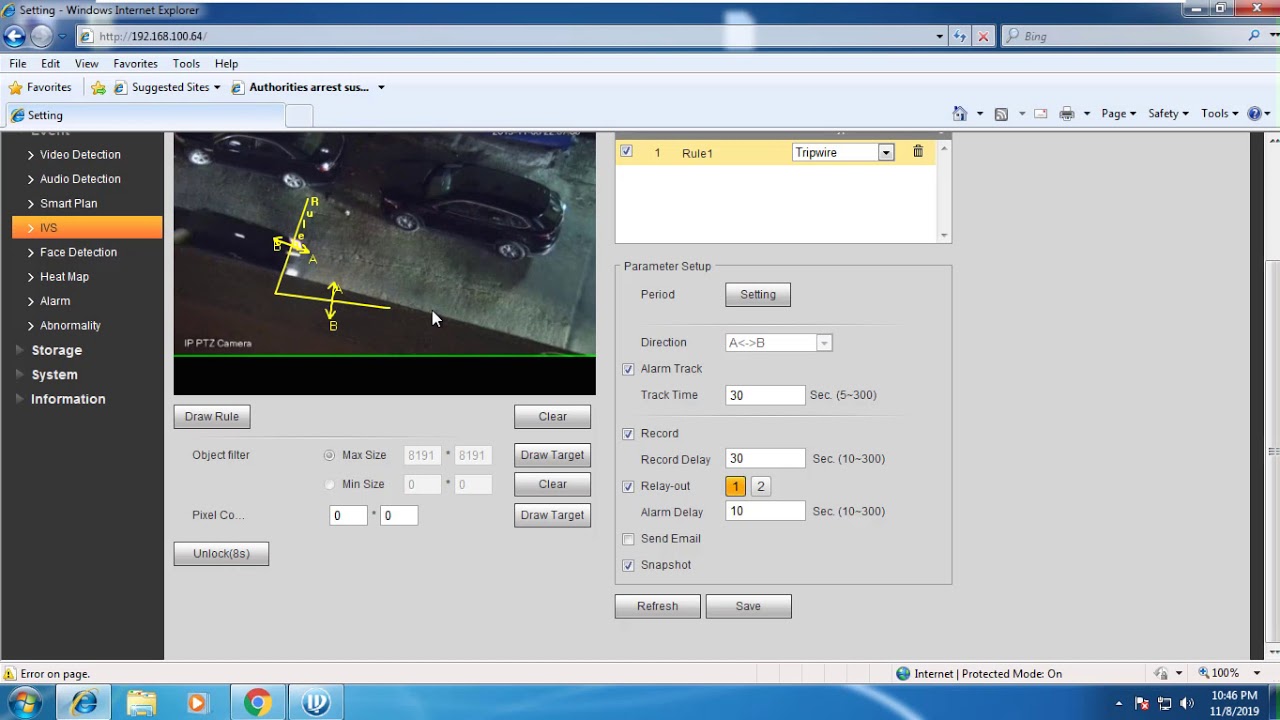Image resolution: width=1280 pixels, height=720 pixels.
Task: Expand the System section
Action: point(54,374)
